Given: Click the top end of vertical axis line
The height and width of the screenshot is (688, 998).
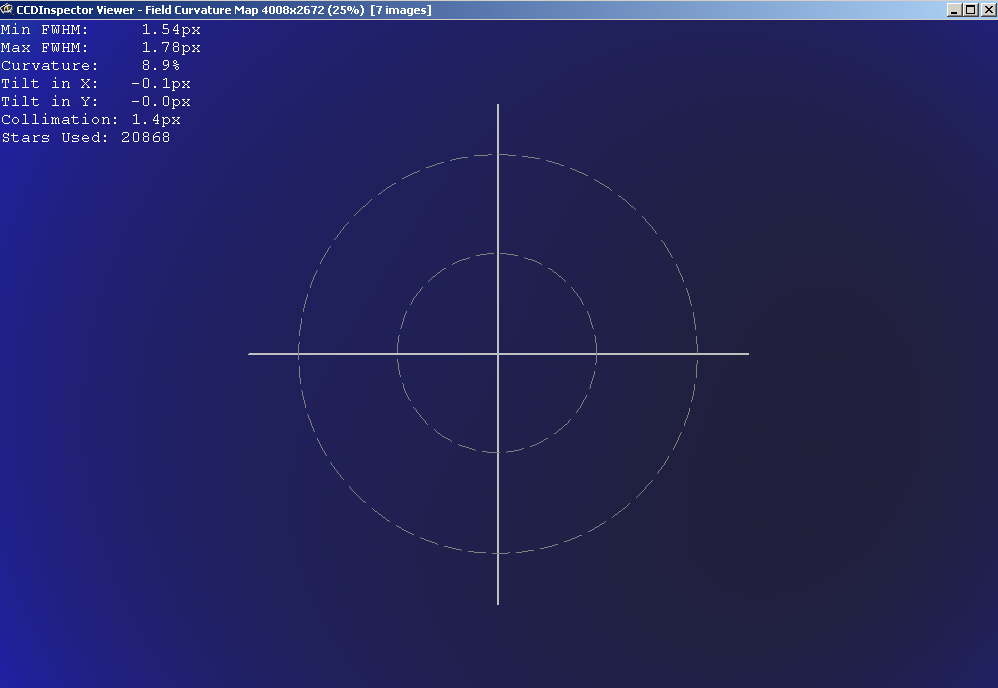Looking at the screenshot, I should pos(498,106).
